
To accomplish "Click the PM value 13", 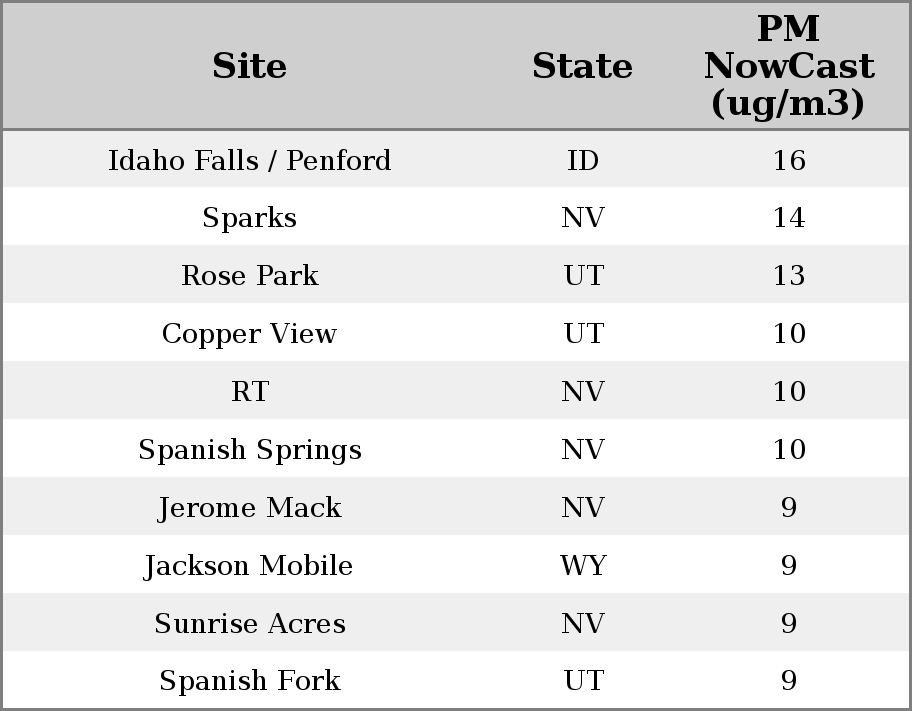I will (788, 276).
